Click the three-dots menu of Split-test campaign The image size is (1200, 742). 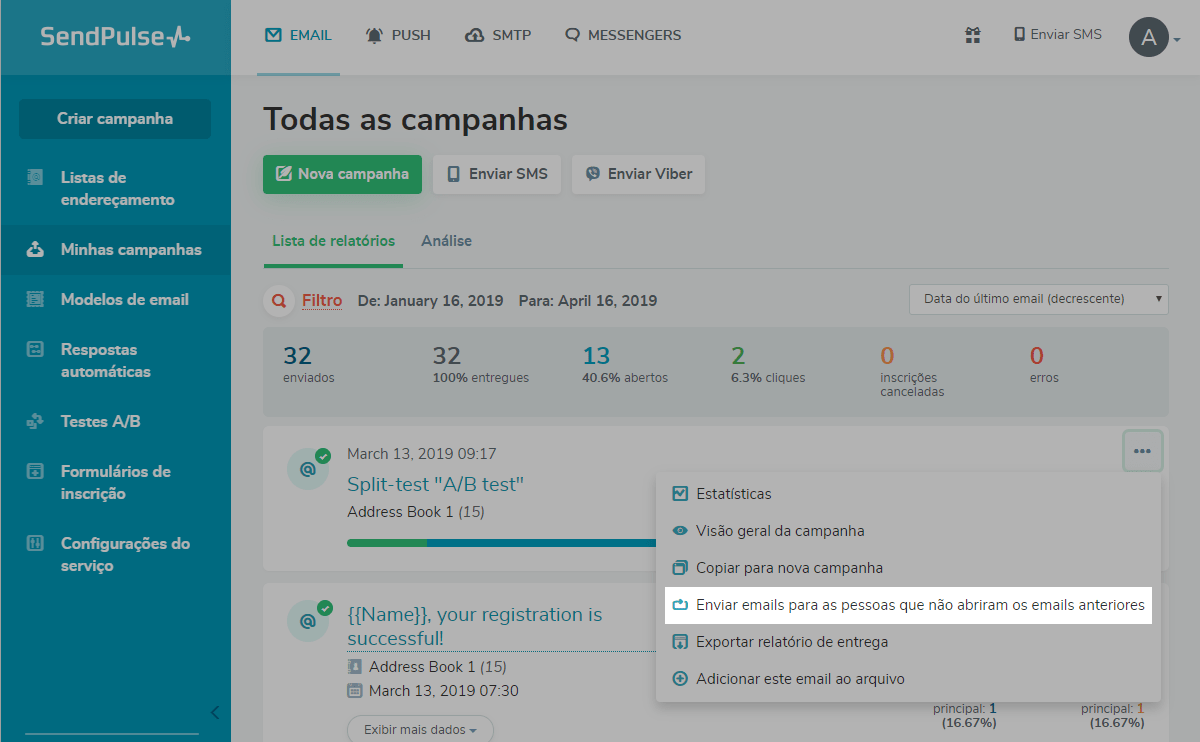[x=1142, y=451]
